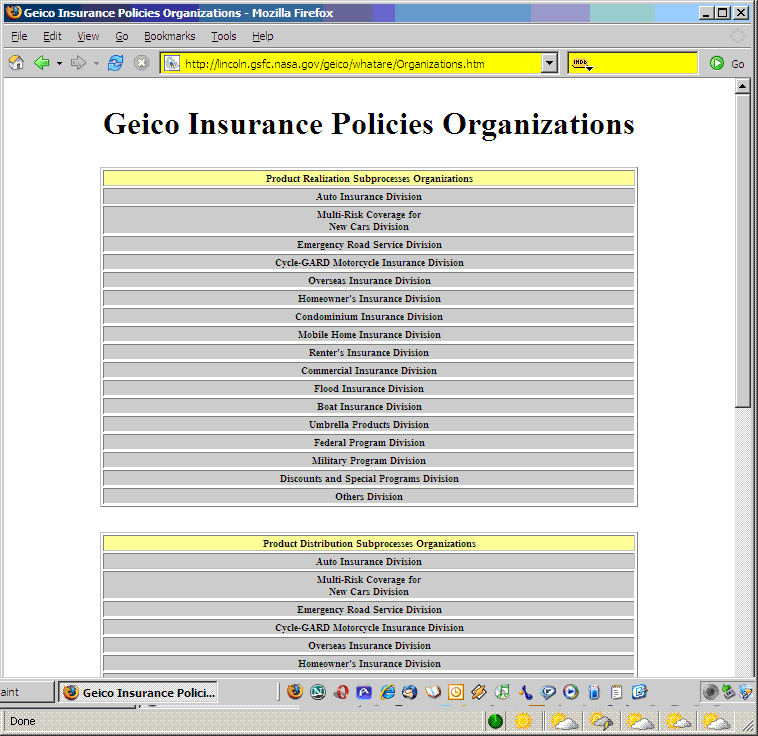Click the Product Distribution Subprocesses Organizations header

[369, 544]
